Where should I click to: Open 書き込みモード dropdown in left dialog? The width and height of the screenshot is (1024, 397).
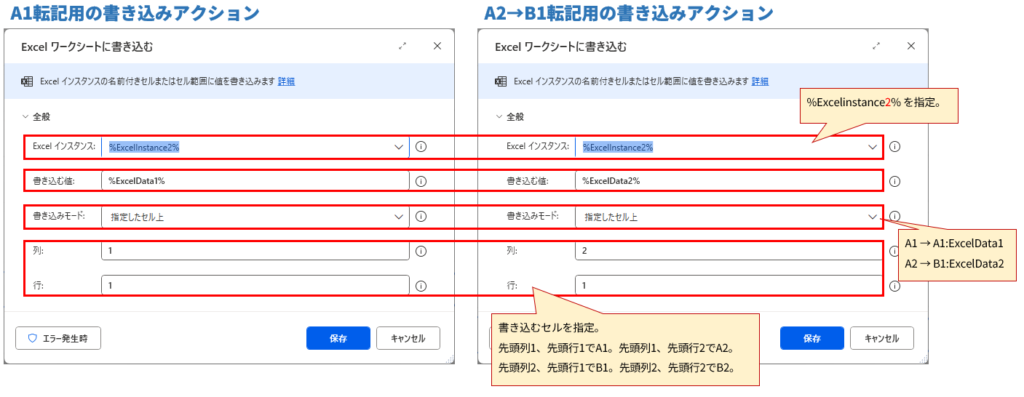(399, 216)
